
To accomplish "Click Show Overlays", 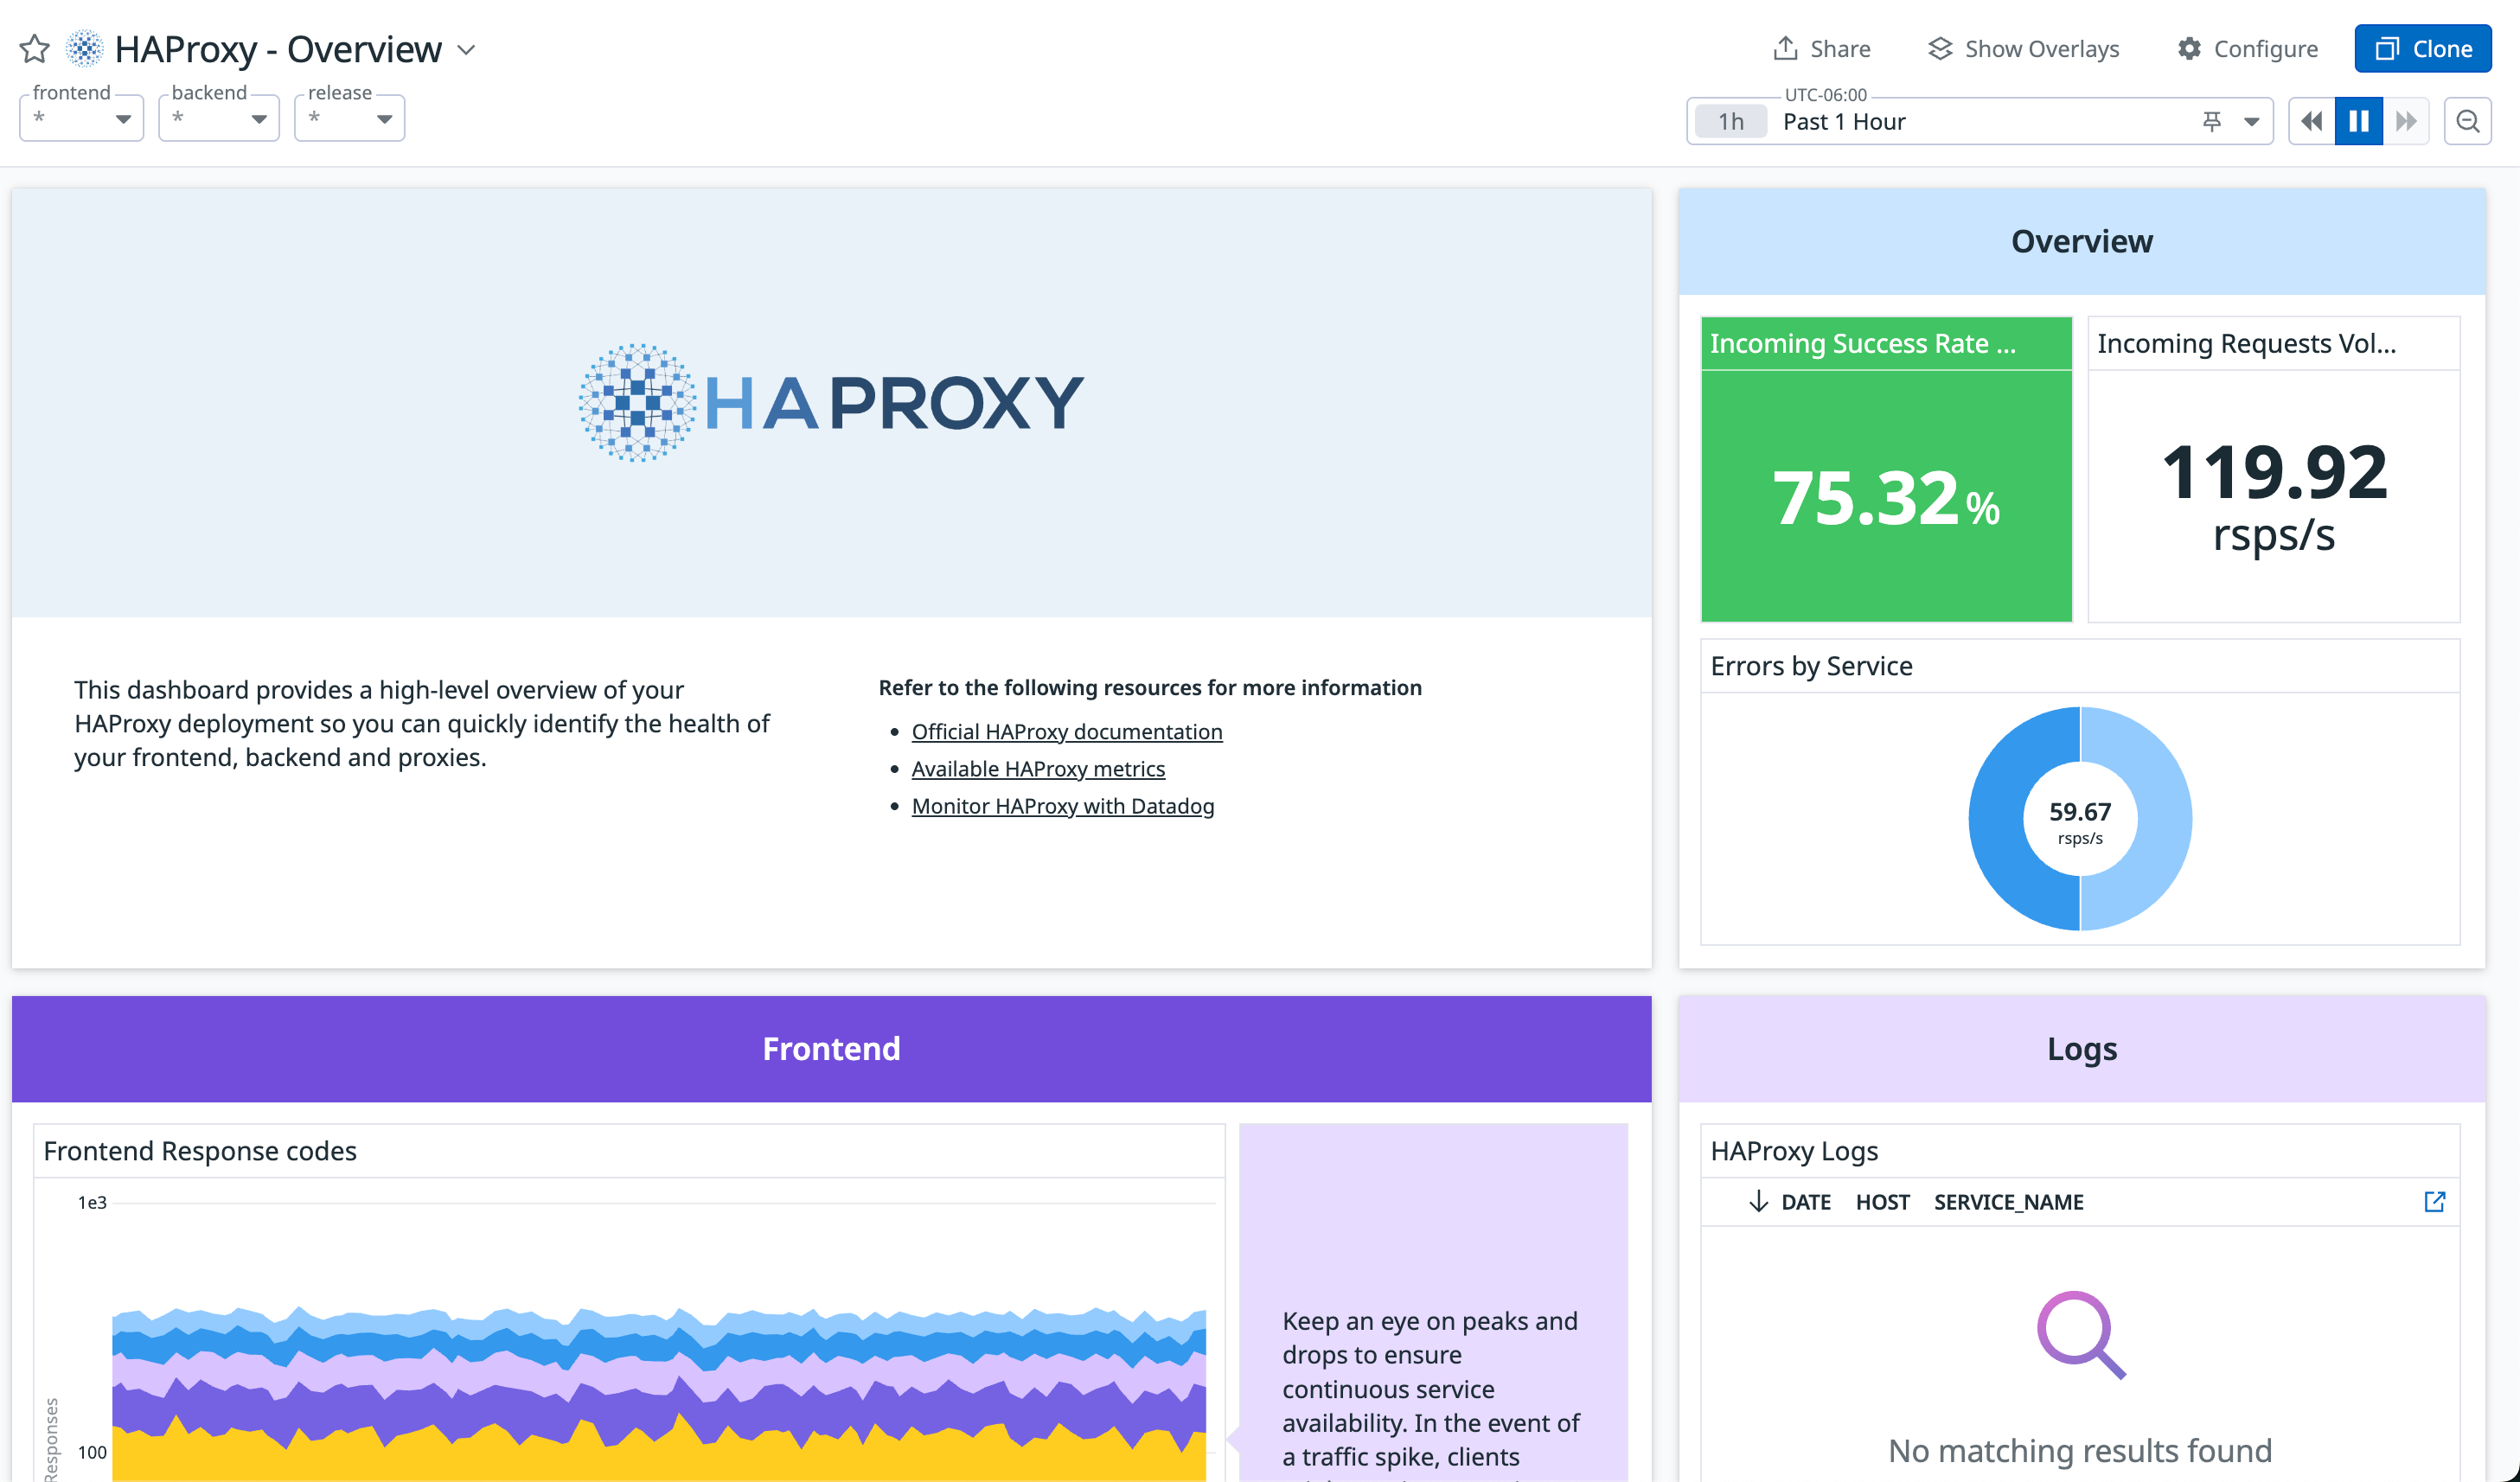I will [2024, 49].
